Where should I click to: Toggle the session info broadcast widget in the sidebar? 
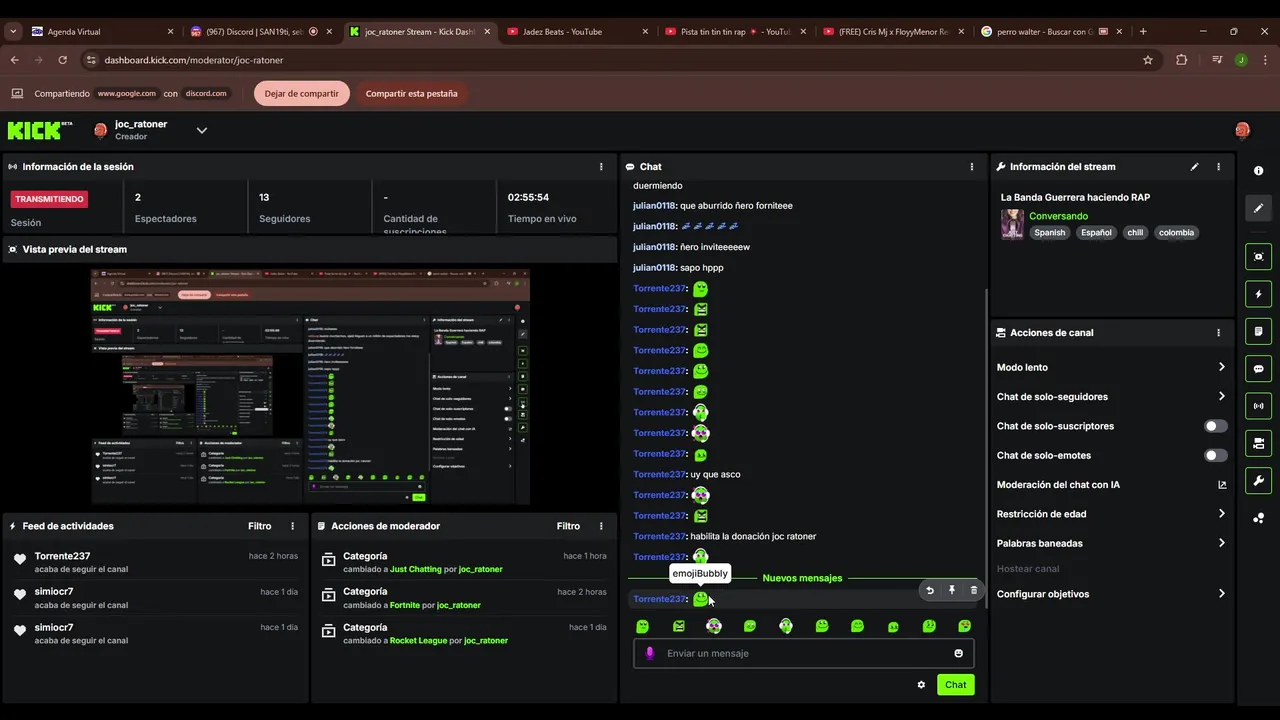click(x=1258, y=406)
